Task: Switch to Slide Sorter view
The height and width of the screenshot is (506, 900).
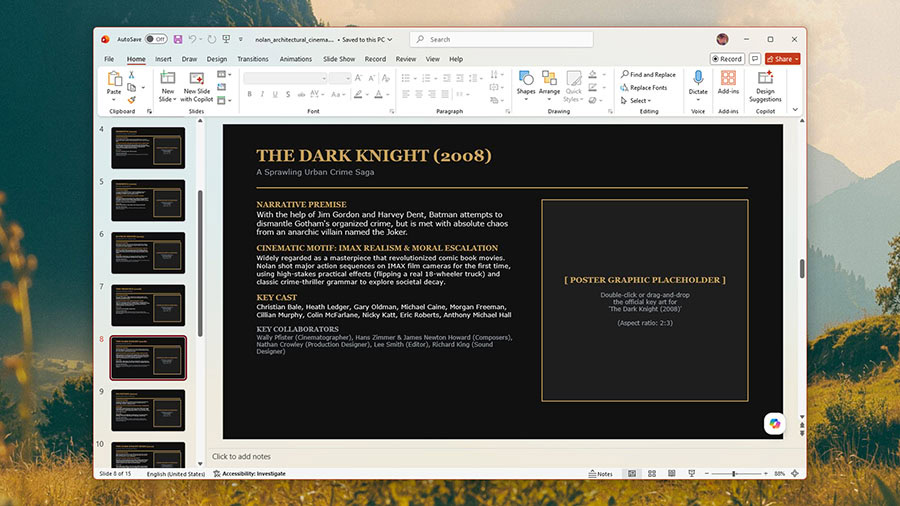Action: click(651, 474)
